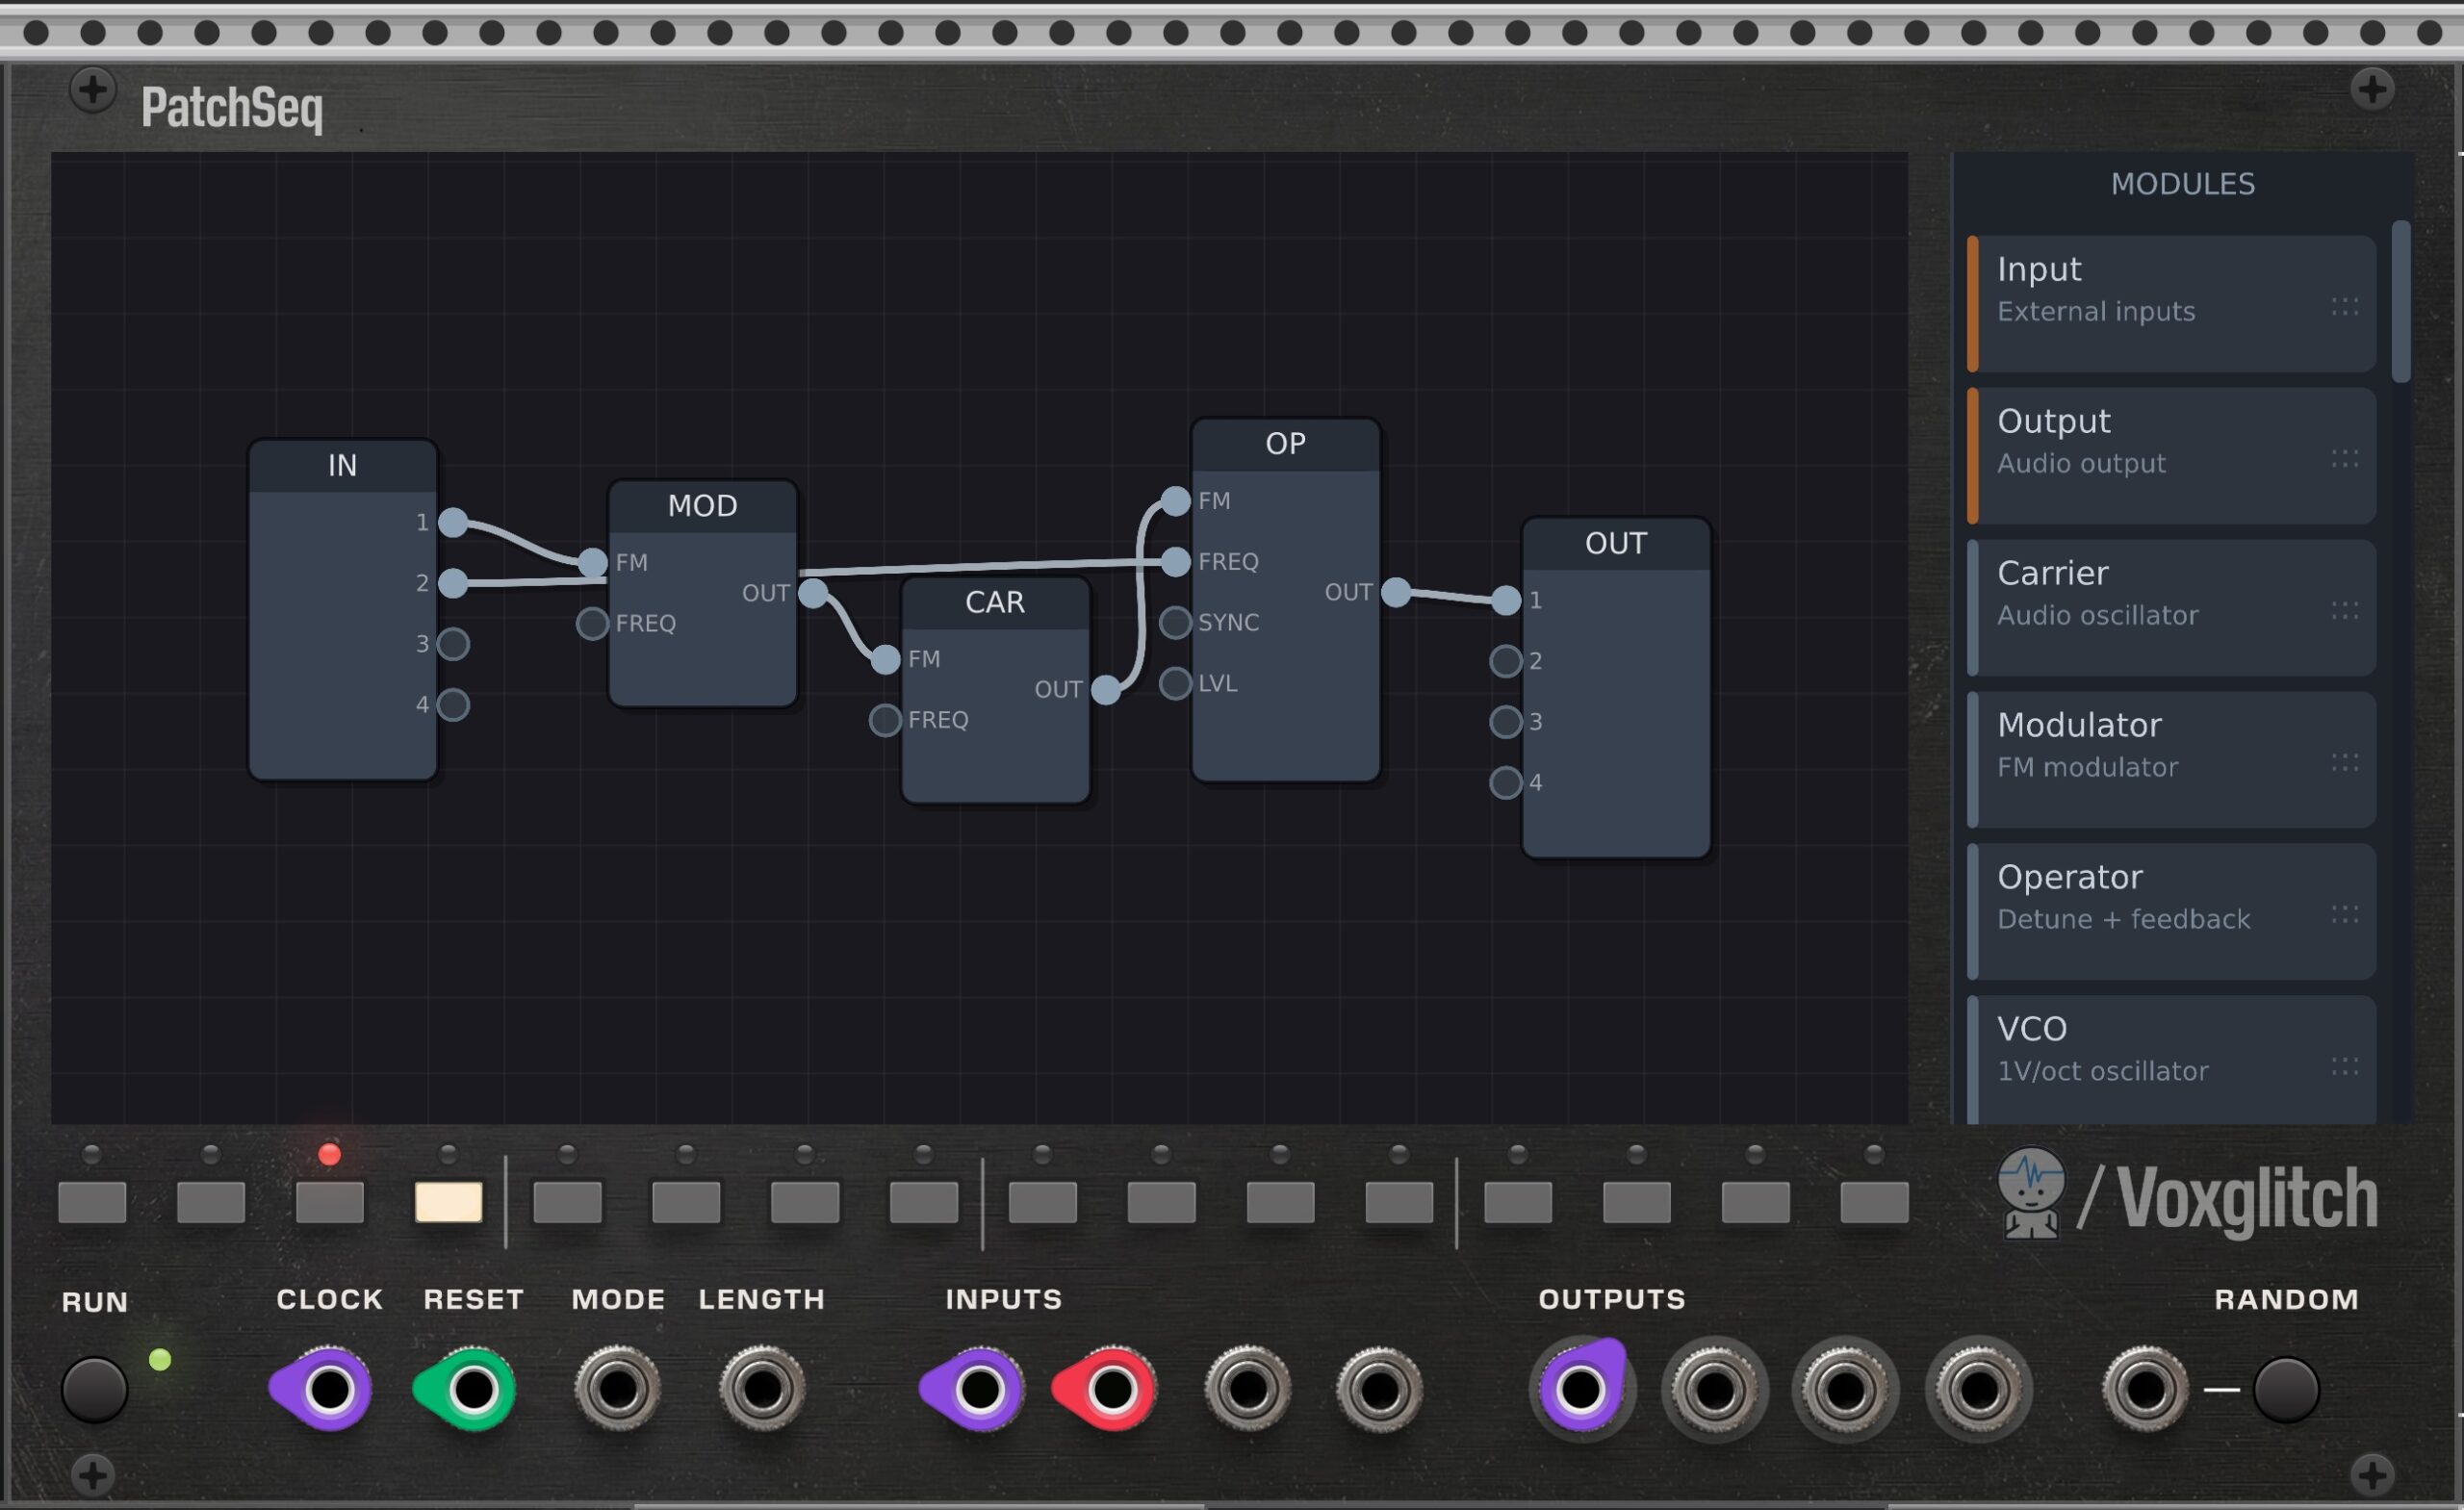Click the CAR node title header

coord(994,603)
